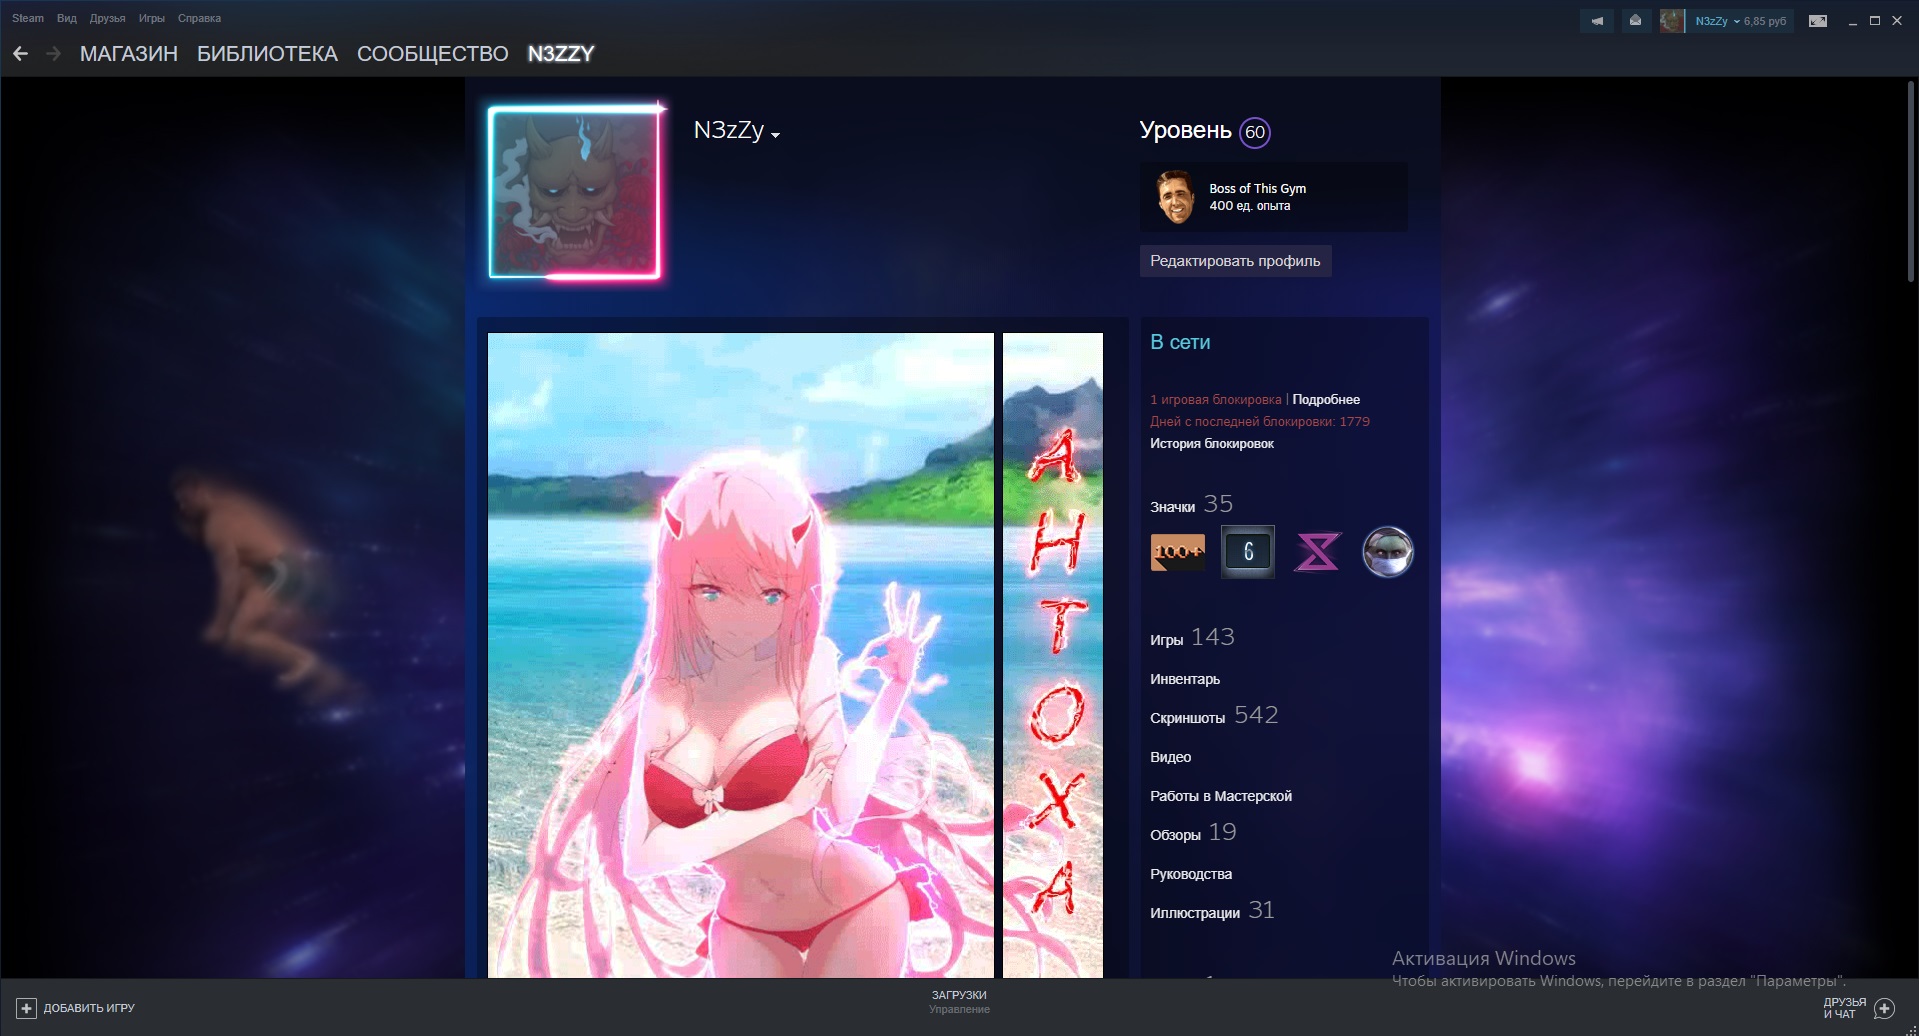Open the Значки 35 link
Viewport: 1919px width, 1036px height.
(1192, 504)
